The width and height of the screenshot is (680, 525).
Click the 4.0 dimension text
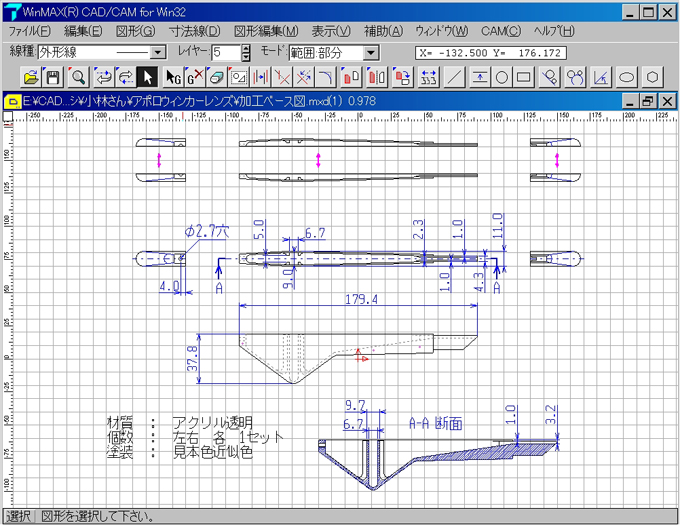(x=169, y=286)
